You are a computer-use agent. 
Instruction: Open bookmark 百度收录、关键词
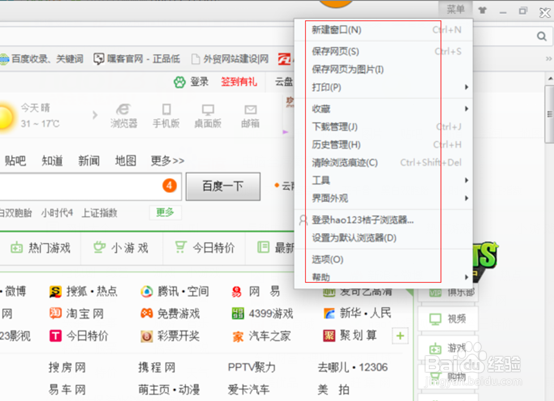click(42, 59)
